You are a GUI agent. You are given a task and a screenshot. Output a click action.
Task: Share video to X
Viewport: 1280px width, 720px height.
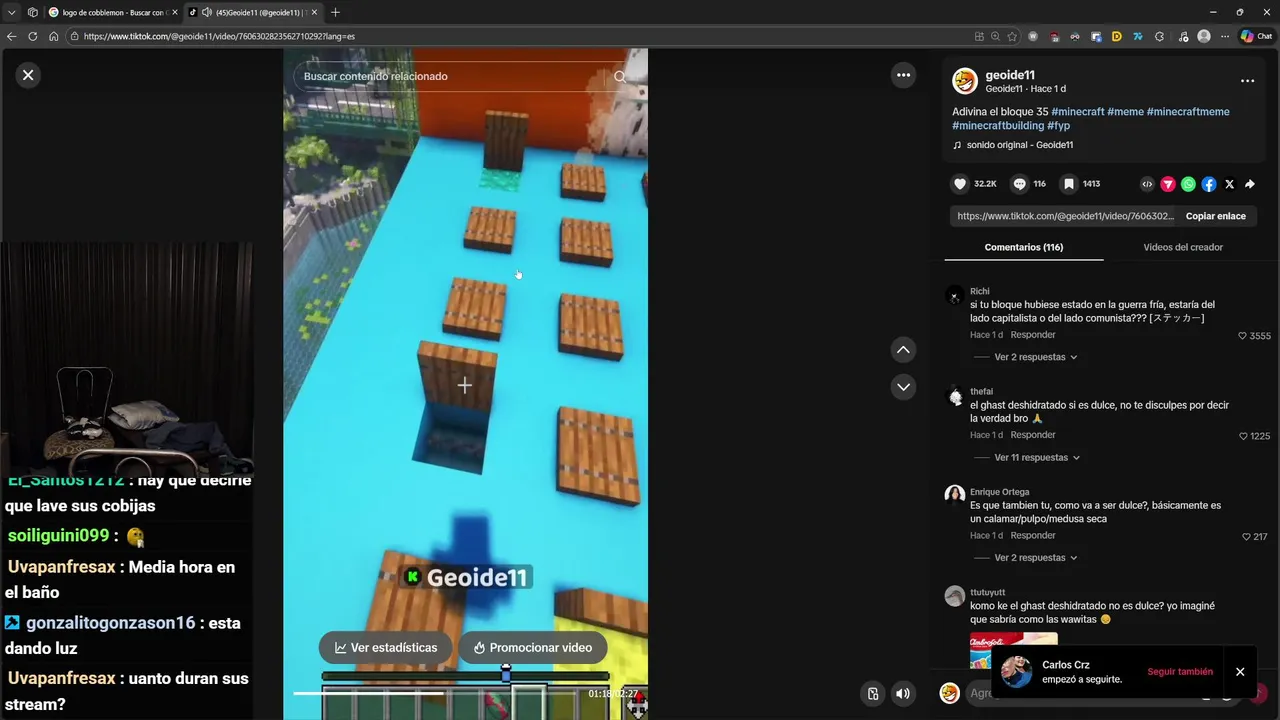(1229, 184)
